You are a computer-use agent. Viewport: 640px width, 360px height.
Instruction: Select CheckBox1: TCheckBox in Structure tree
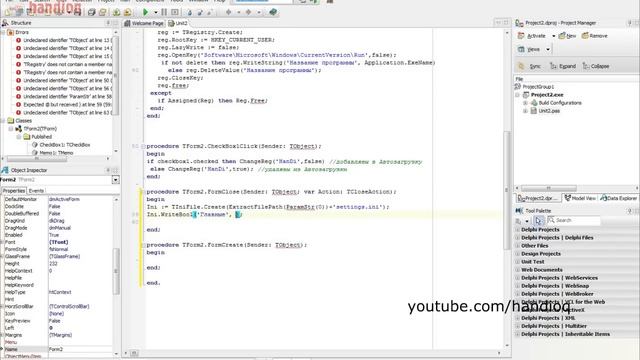pyautogui.click(x=64, y=144)
